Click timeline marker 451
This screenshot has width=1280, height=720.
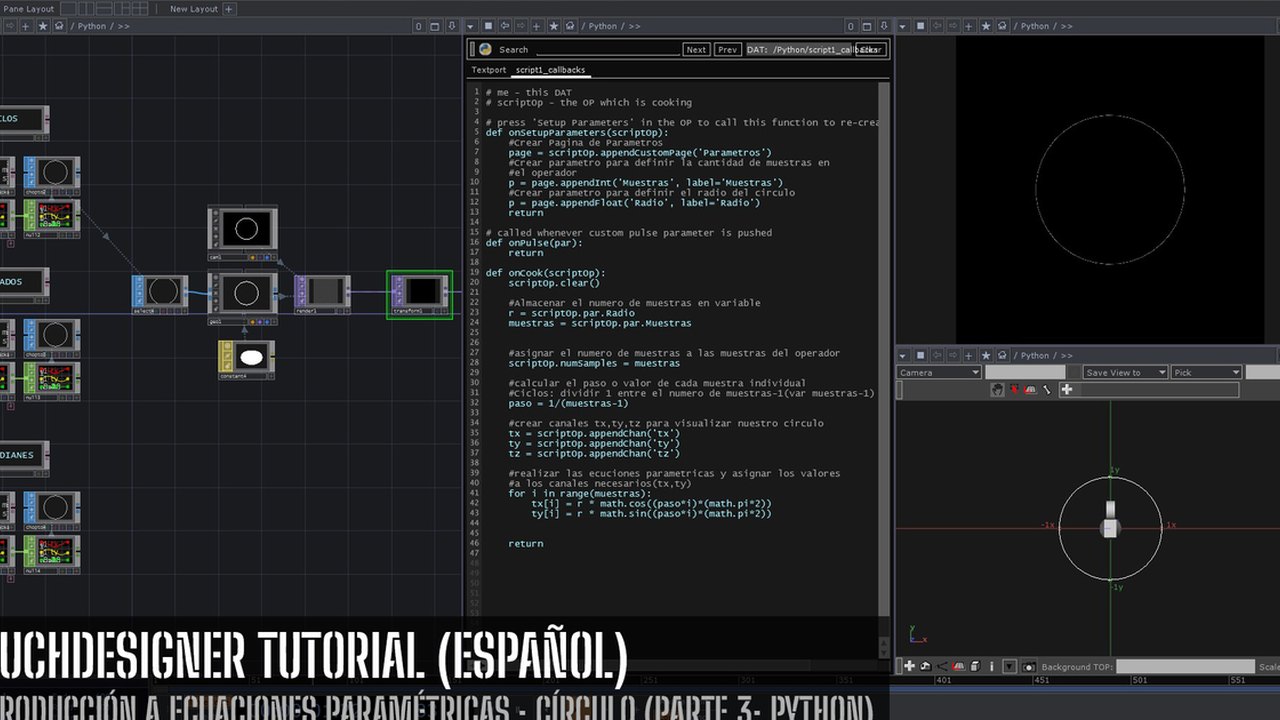(1041, 680)
